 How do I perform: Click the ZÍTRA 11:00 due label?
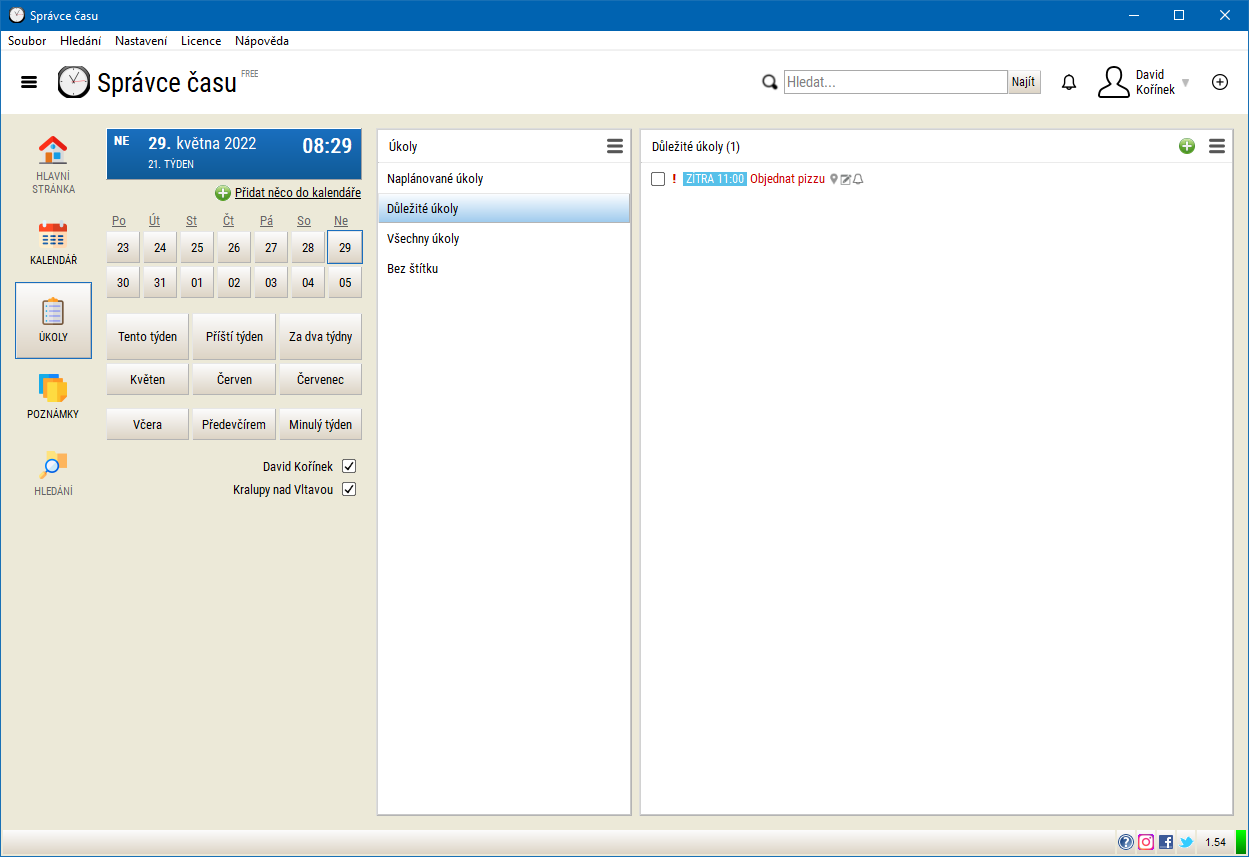click(x=714, y=179)
